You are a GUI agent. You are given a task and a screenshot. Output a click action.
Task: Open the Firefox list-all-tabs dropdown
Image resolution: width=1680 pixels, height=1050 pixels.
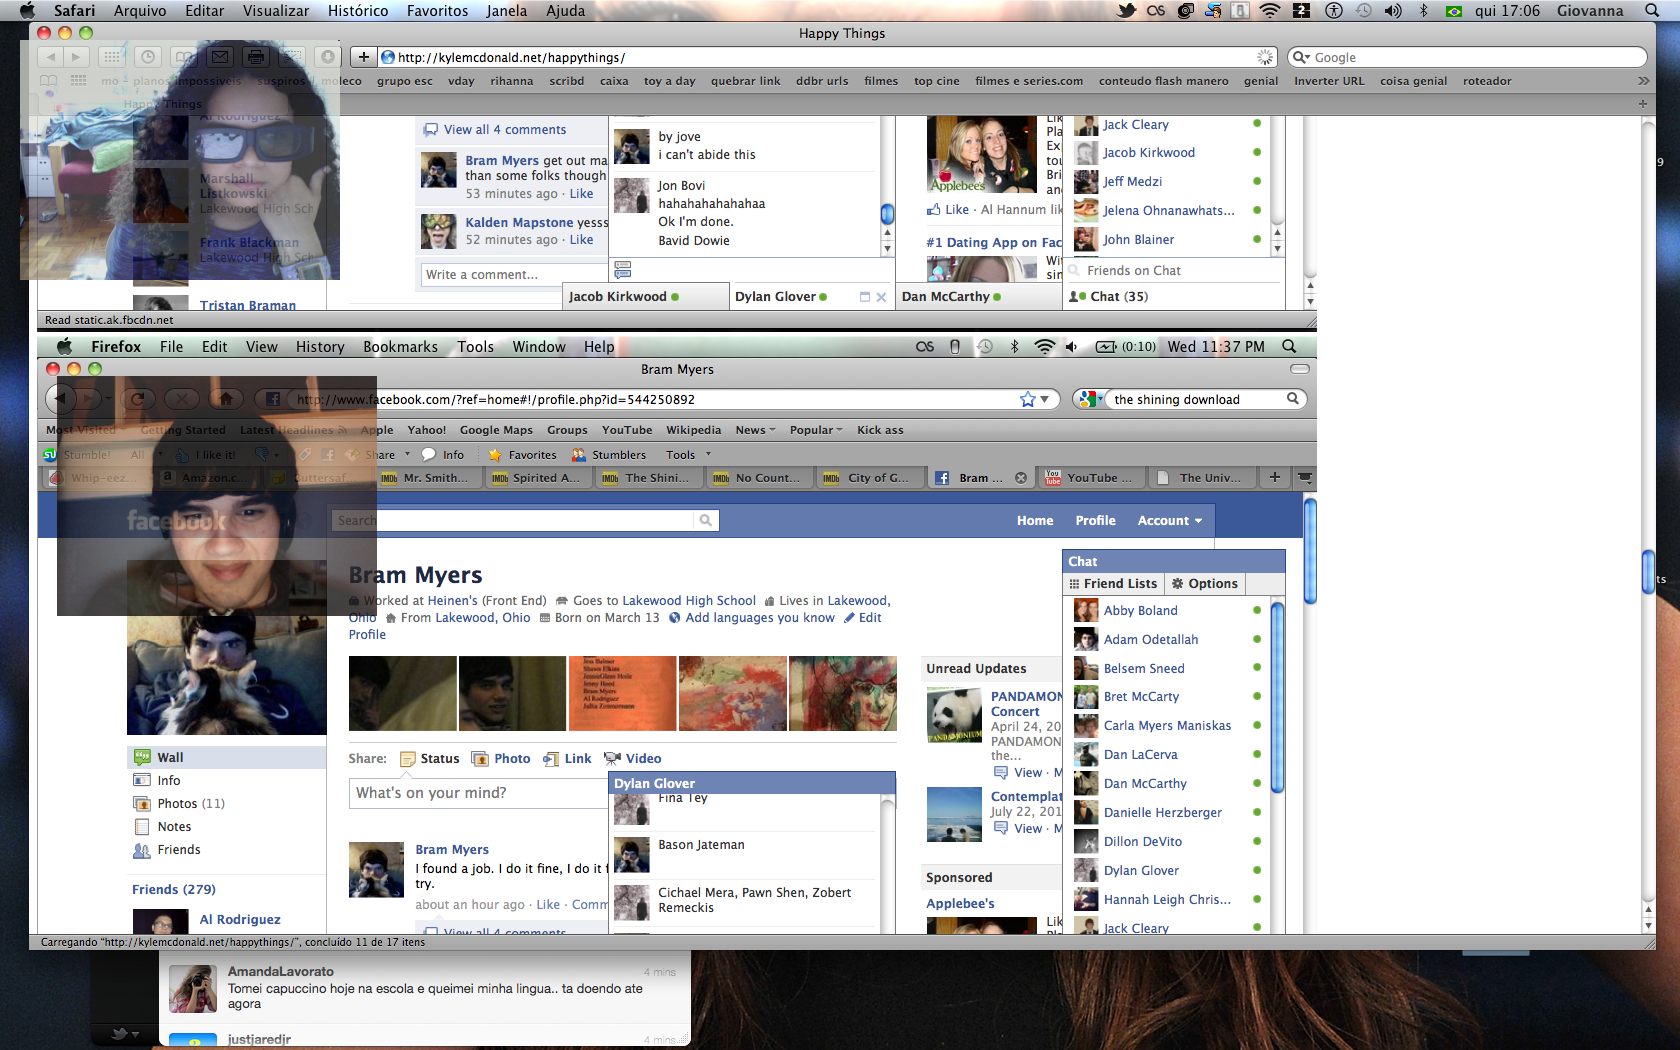coord(1305,478)
